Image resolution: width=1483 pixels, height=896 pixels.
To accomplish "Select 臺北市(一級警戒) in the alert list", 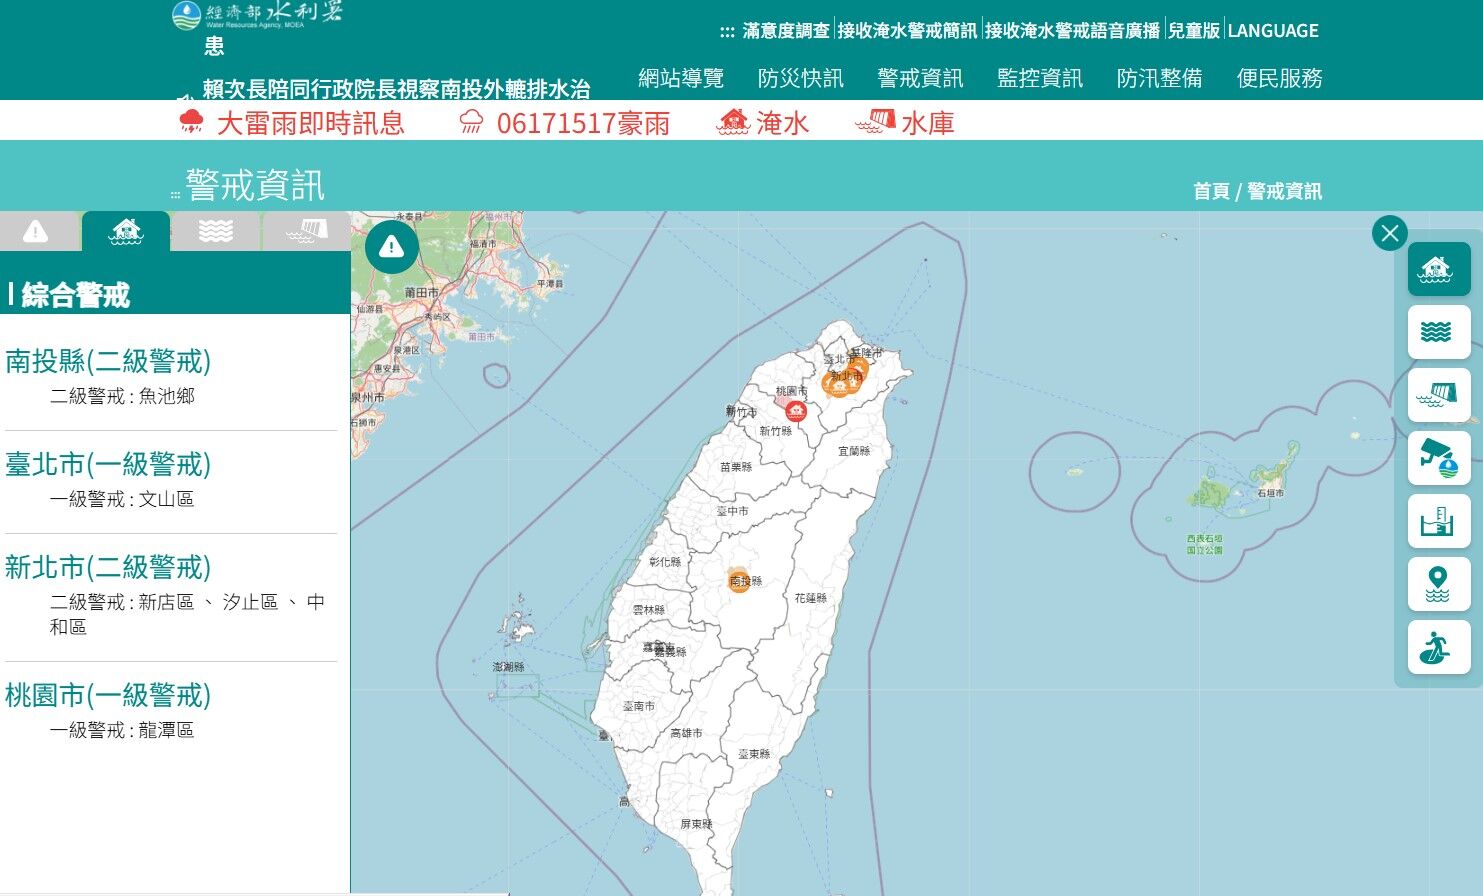I will (108, 464).
